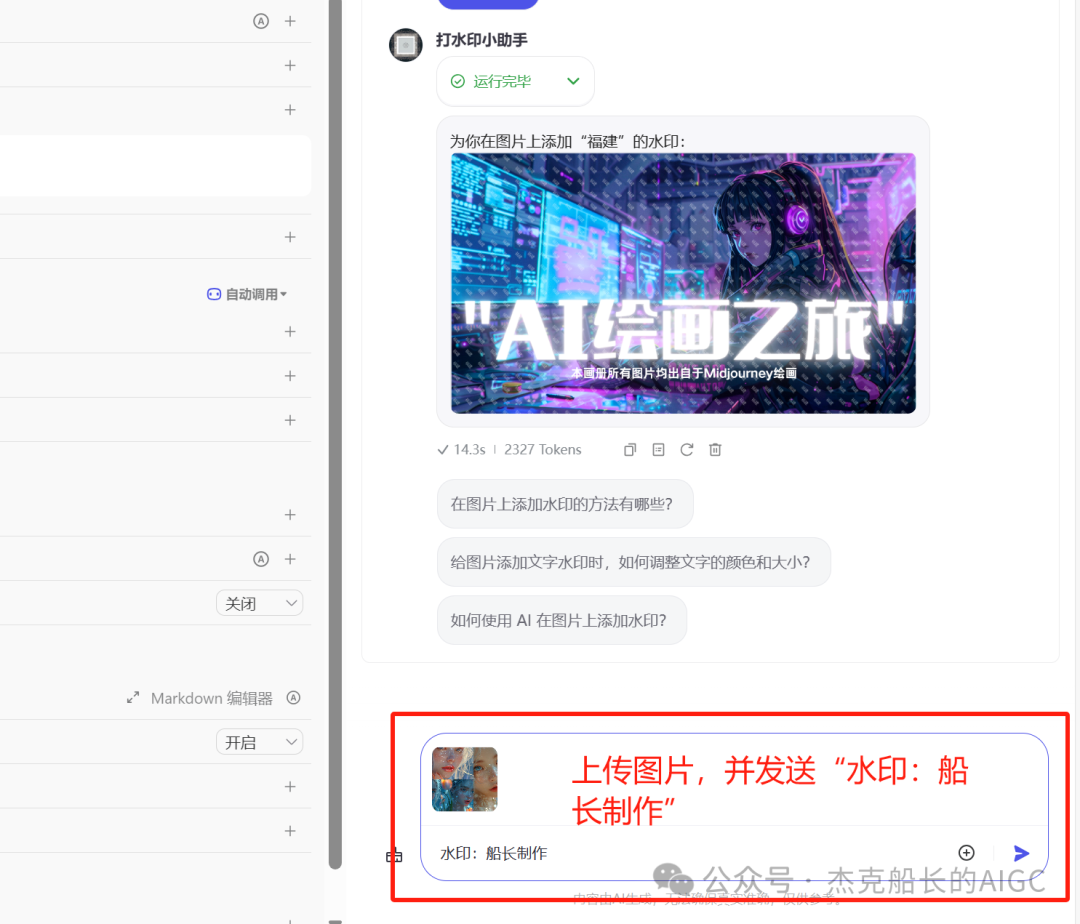Expand the Markdown 编辑器 with arrows icon
Image resolution: width=1080 pixels, height=924 pixels.
tap(133, 698)
